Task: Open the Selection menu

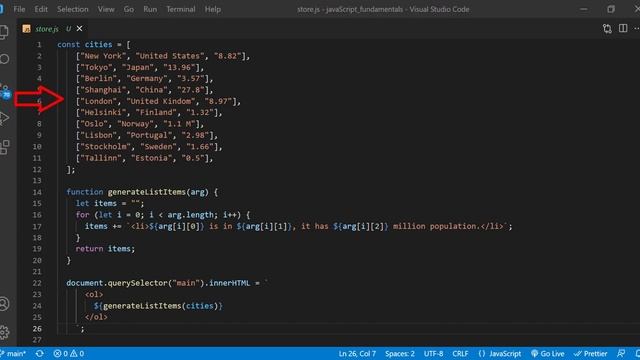Action: coord(73,9)
